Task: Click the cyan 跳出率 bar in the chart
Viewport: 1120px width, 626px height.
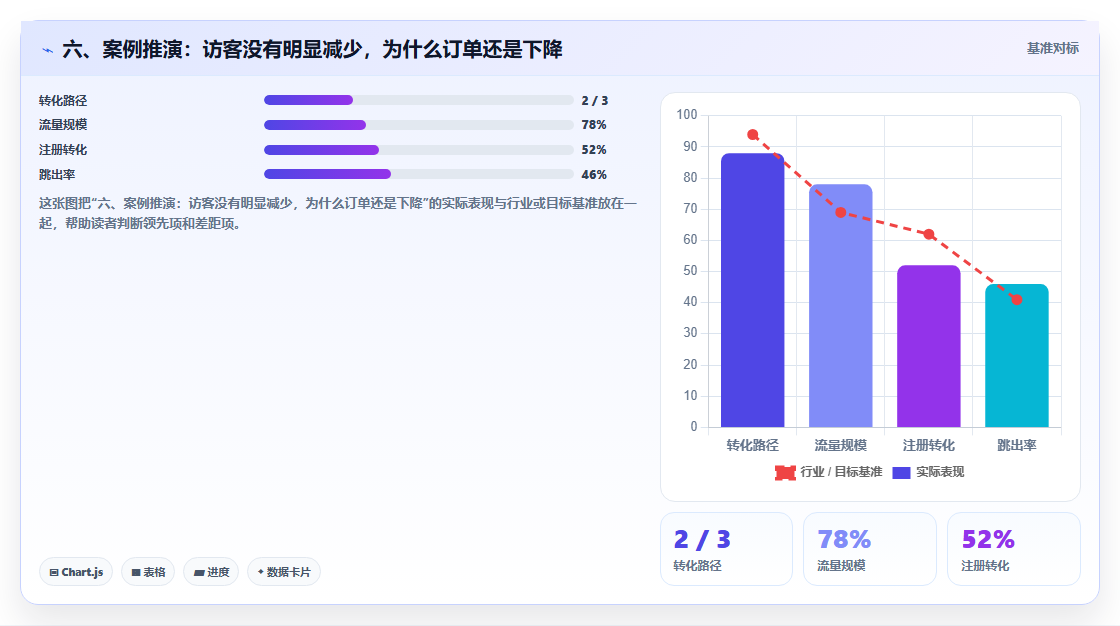Action: [1016, 356]
